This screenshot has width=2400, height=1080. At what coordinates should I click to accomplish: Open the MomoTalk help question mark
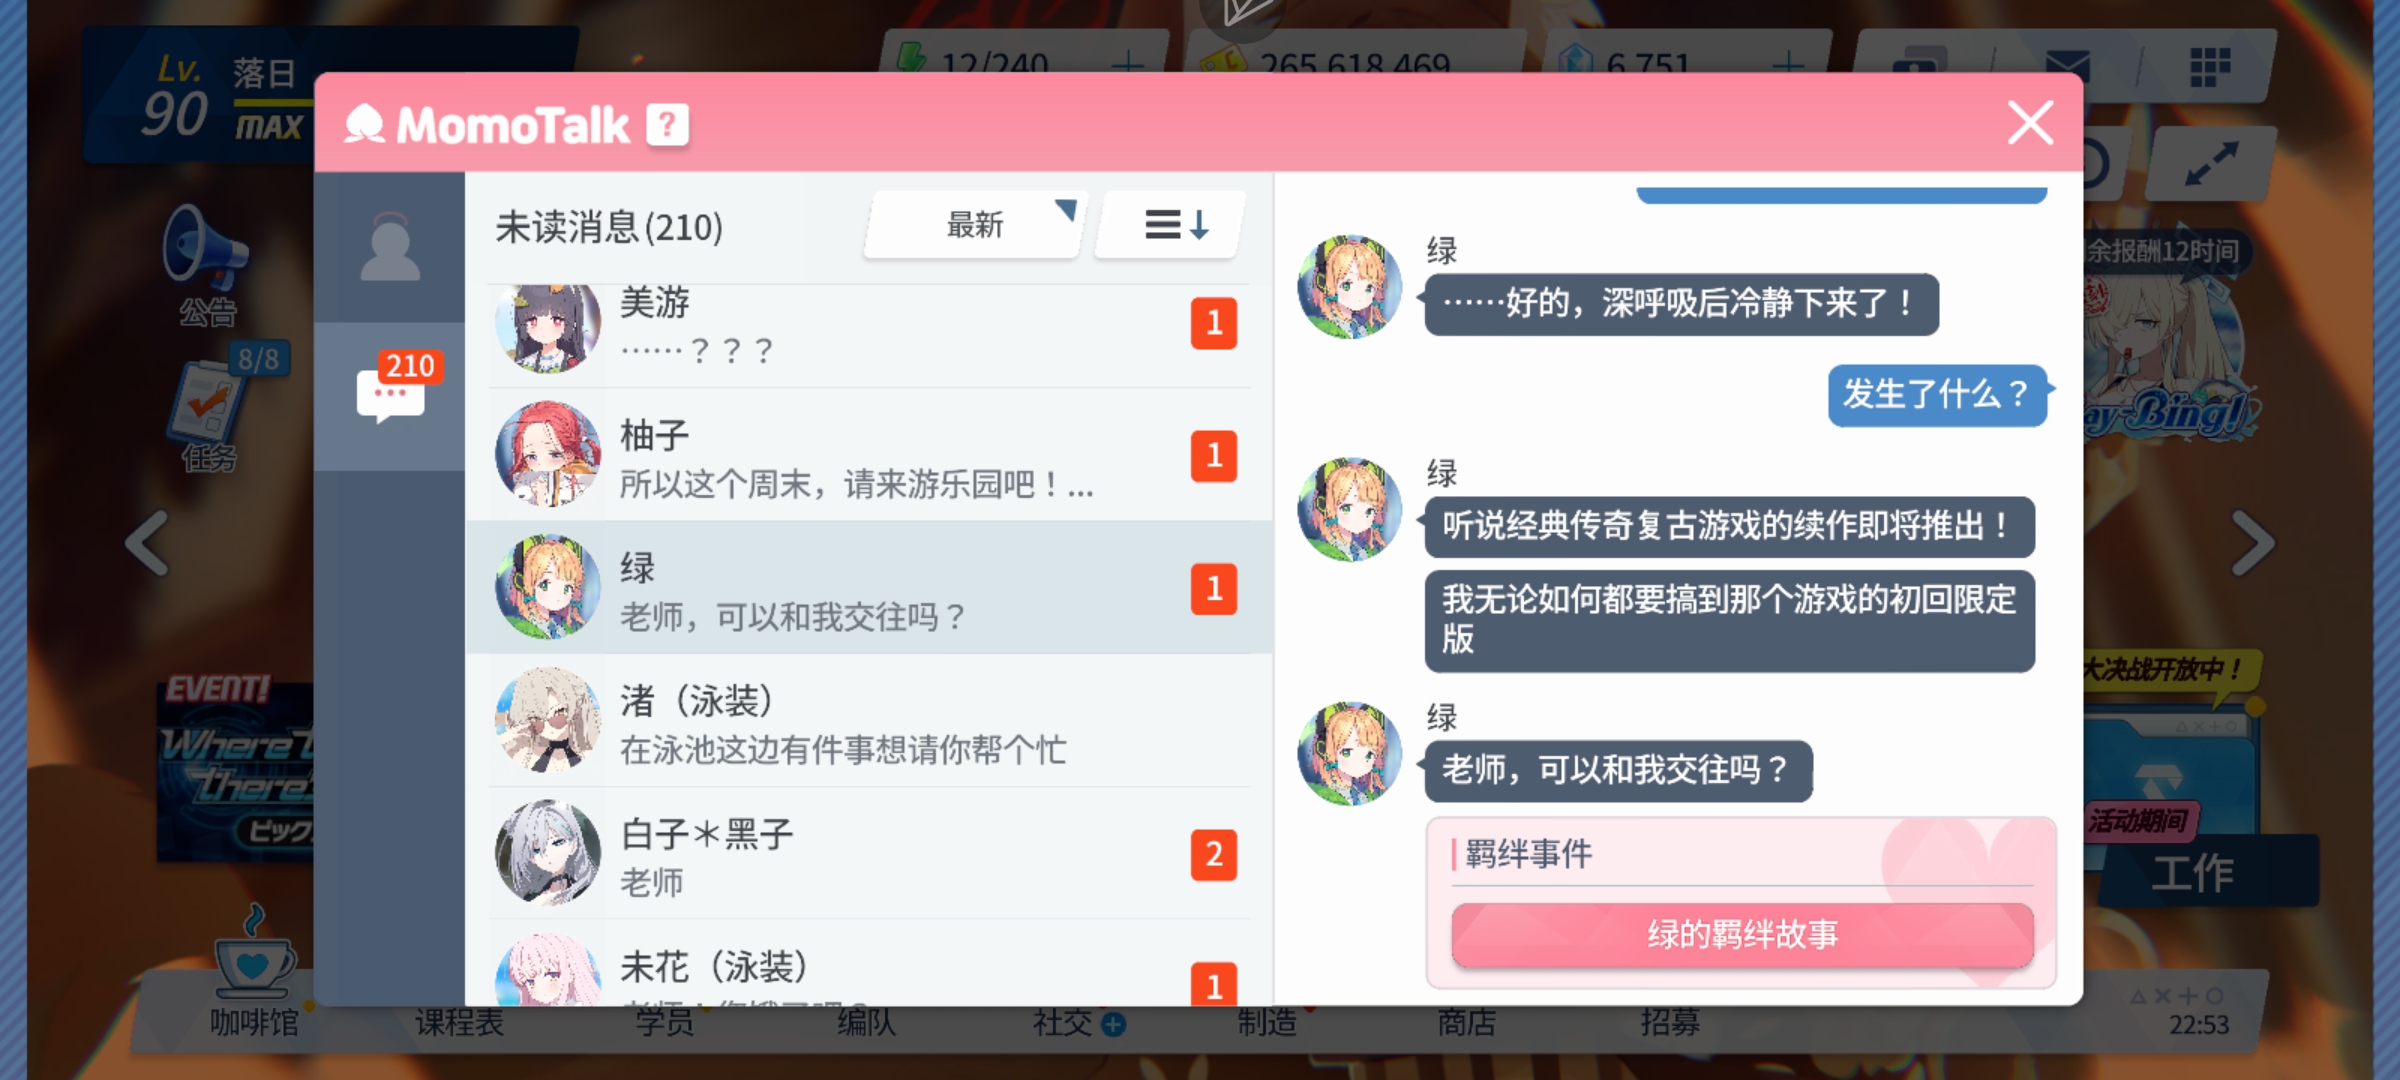tap(667, 125)
